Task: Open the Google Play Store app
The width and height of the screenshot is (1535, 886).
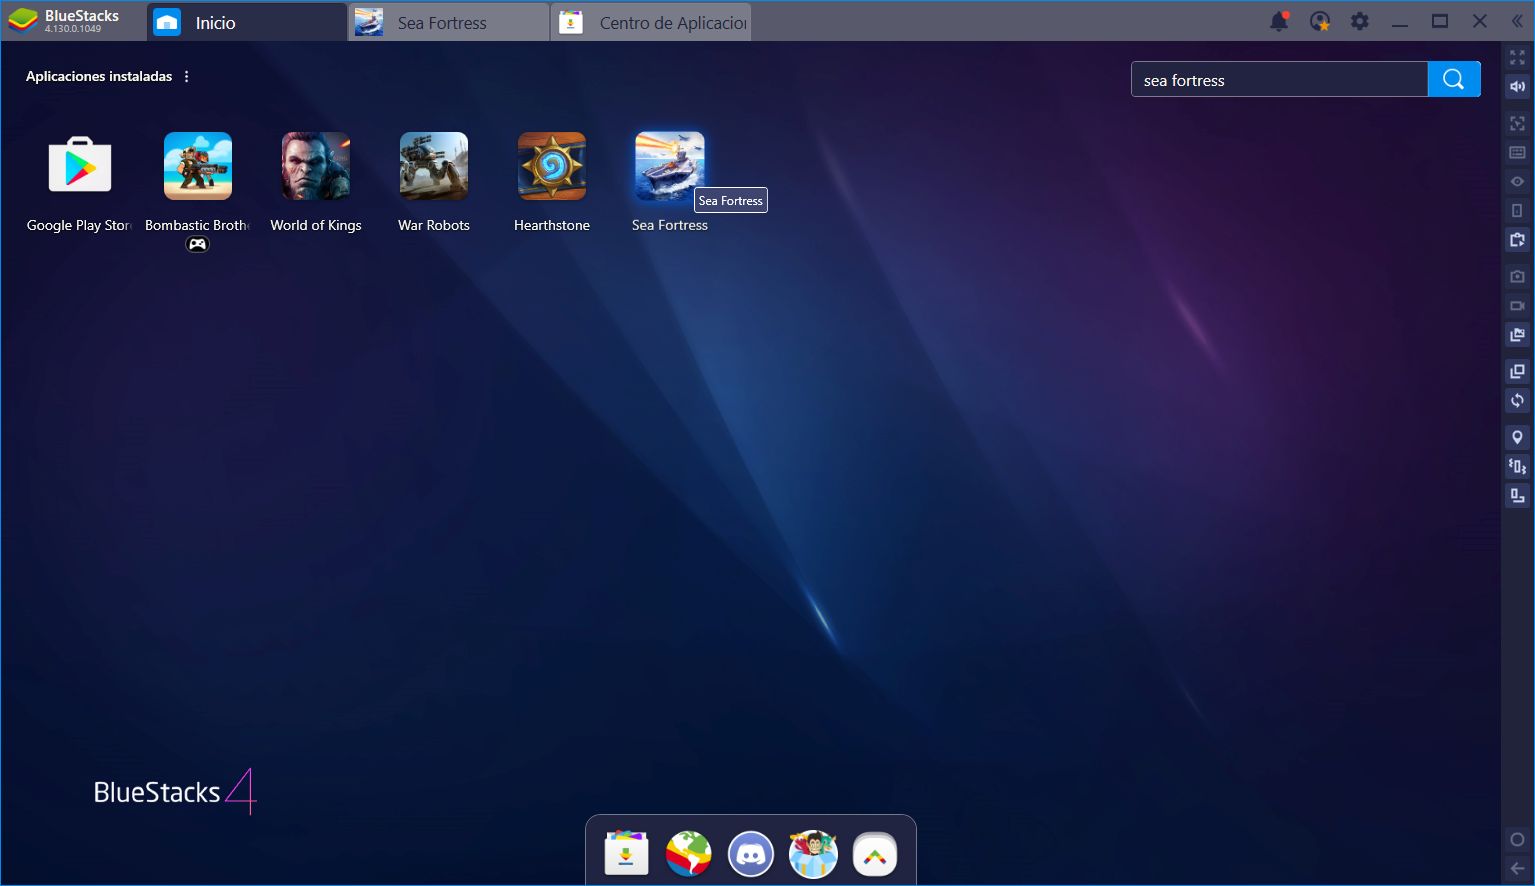Action: click(x=80, y=166)
